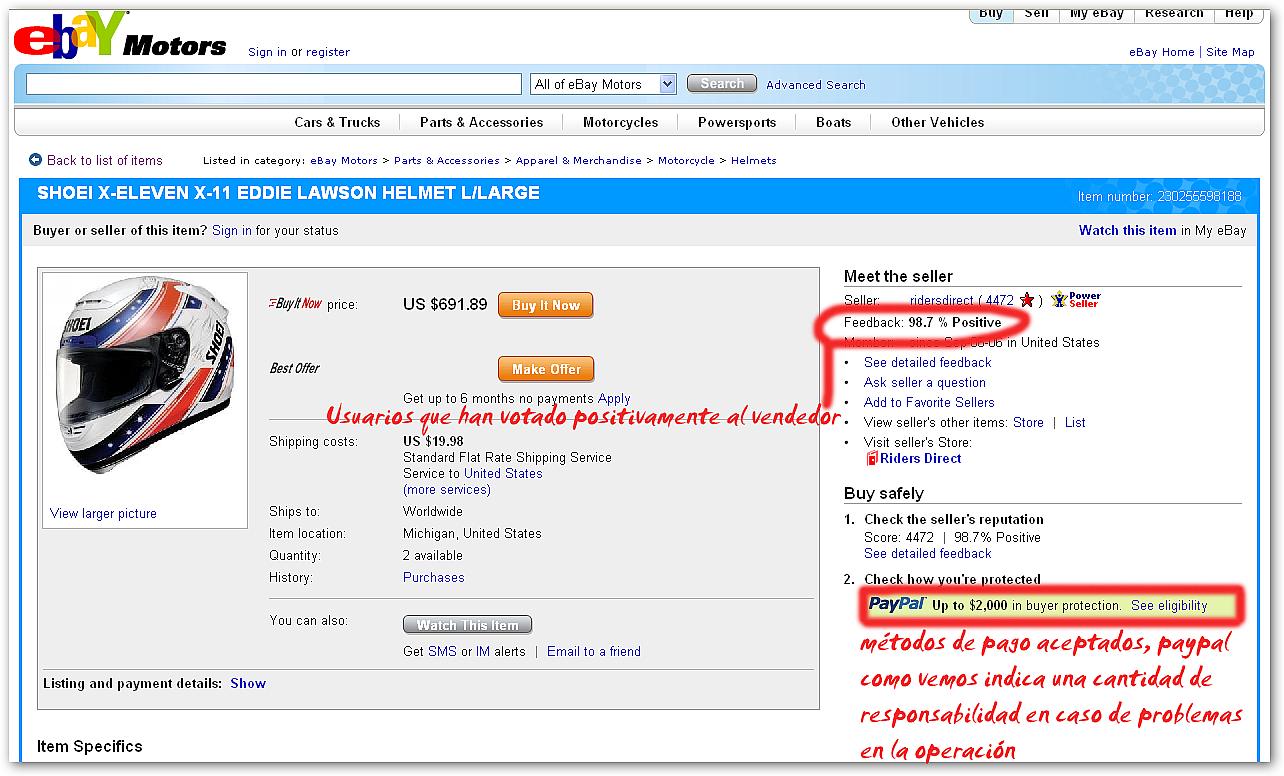Click 'Email to a friend' link
This screenshot has height=776, width=1284.
pyautogui.click(x=594, y=651)
